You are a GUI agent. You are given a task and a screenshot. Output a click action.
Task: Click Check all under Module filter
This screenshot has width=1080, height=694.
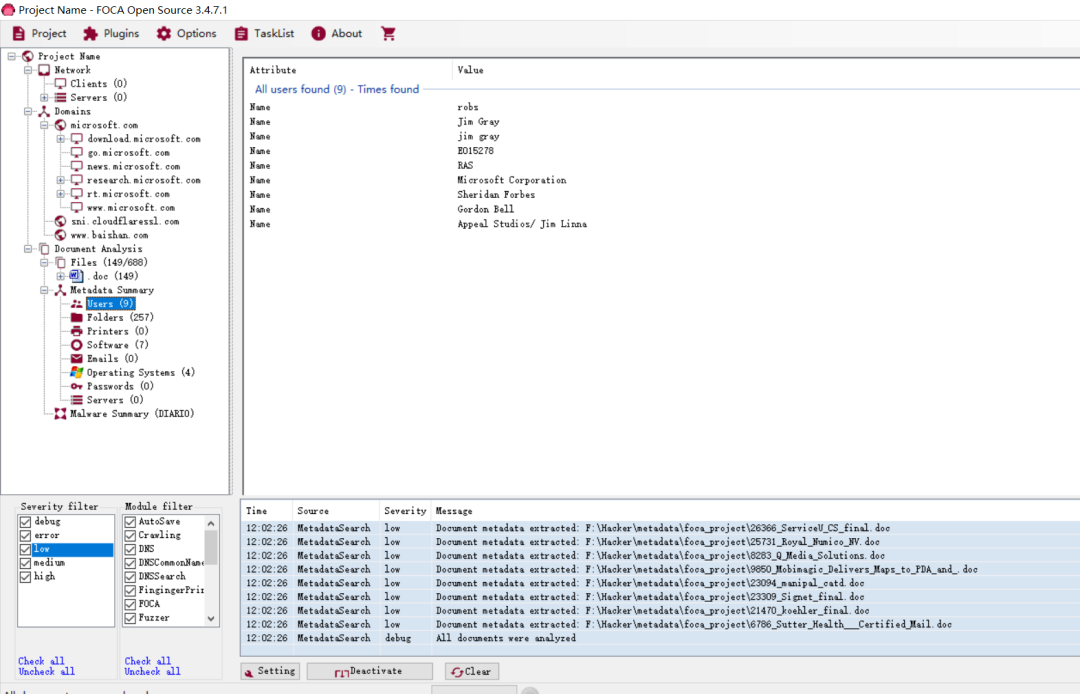point(147,661)
